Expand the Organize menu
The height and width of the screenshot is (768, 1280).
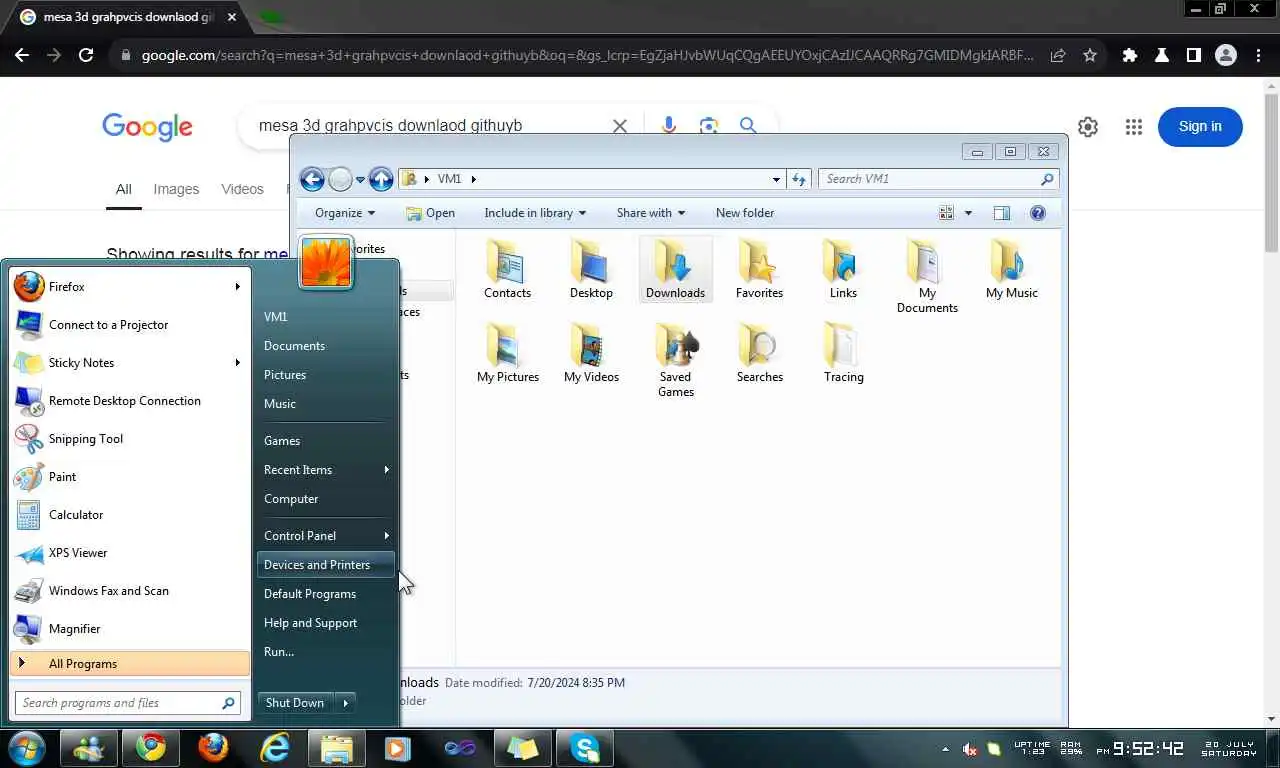pyautogui.click(x=345, y=213)
